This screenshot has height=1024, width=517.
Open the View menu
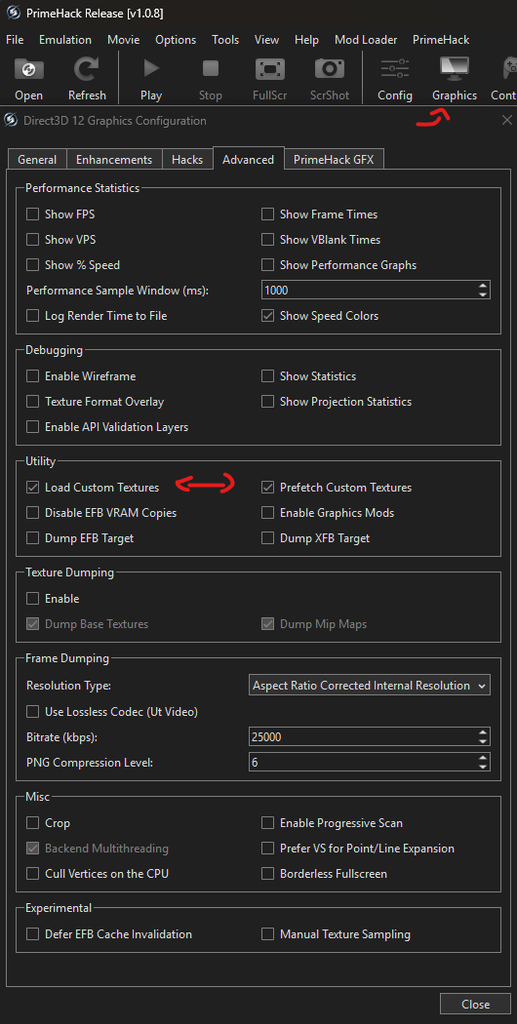266,40
